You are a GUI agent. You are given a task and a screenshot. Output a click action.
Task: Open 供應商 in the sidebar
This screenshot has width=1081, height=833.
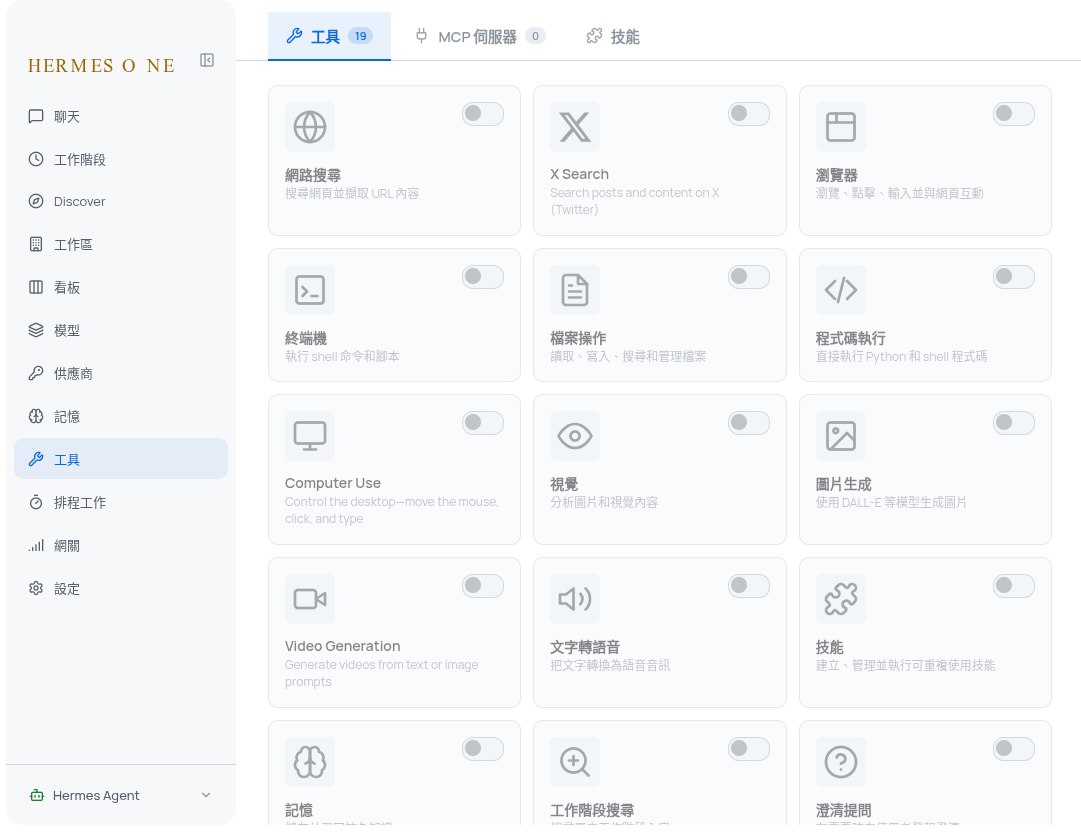click(121, 373)
